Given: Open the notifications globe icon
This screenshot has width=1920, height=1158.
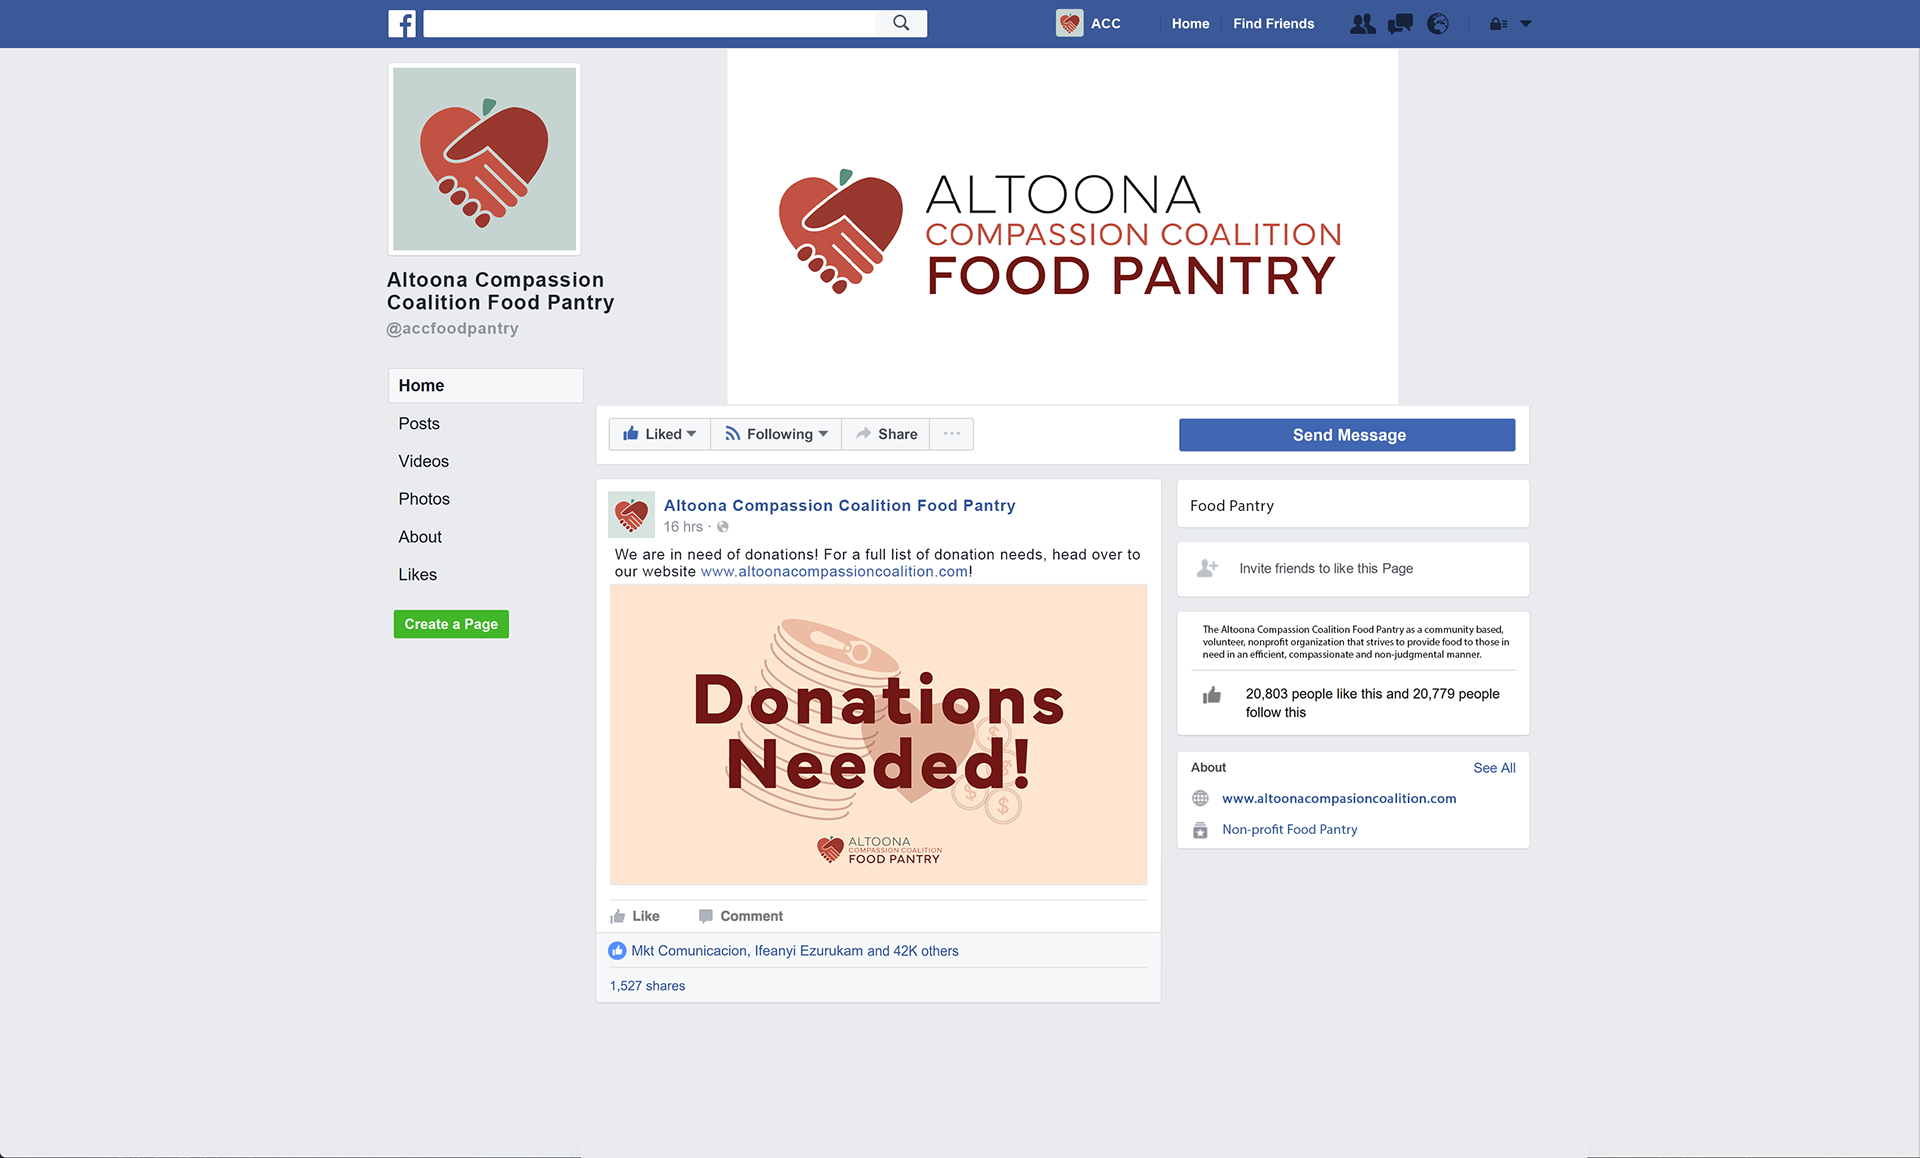Looking at the screenshot, I should 1438,23.
